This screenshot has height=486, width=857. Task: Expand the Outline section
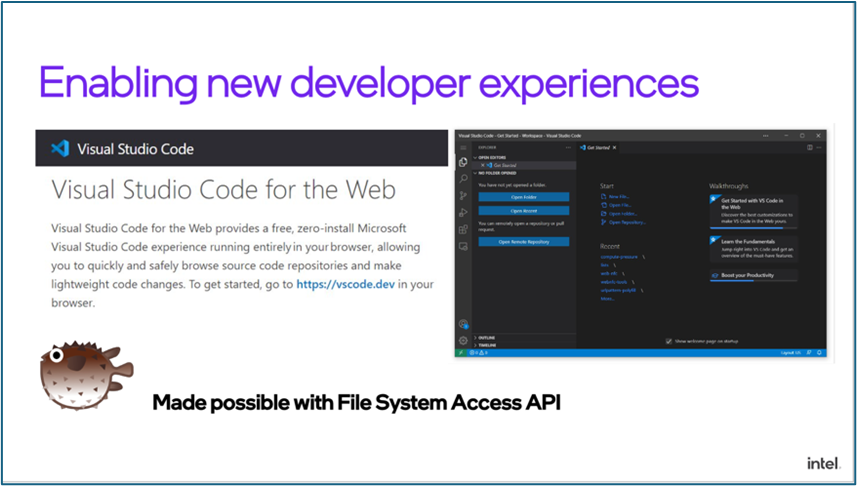[x=525, y=338]
